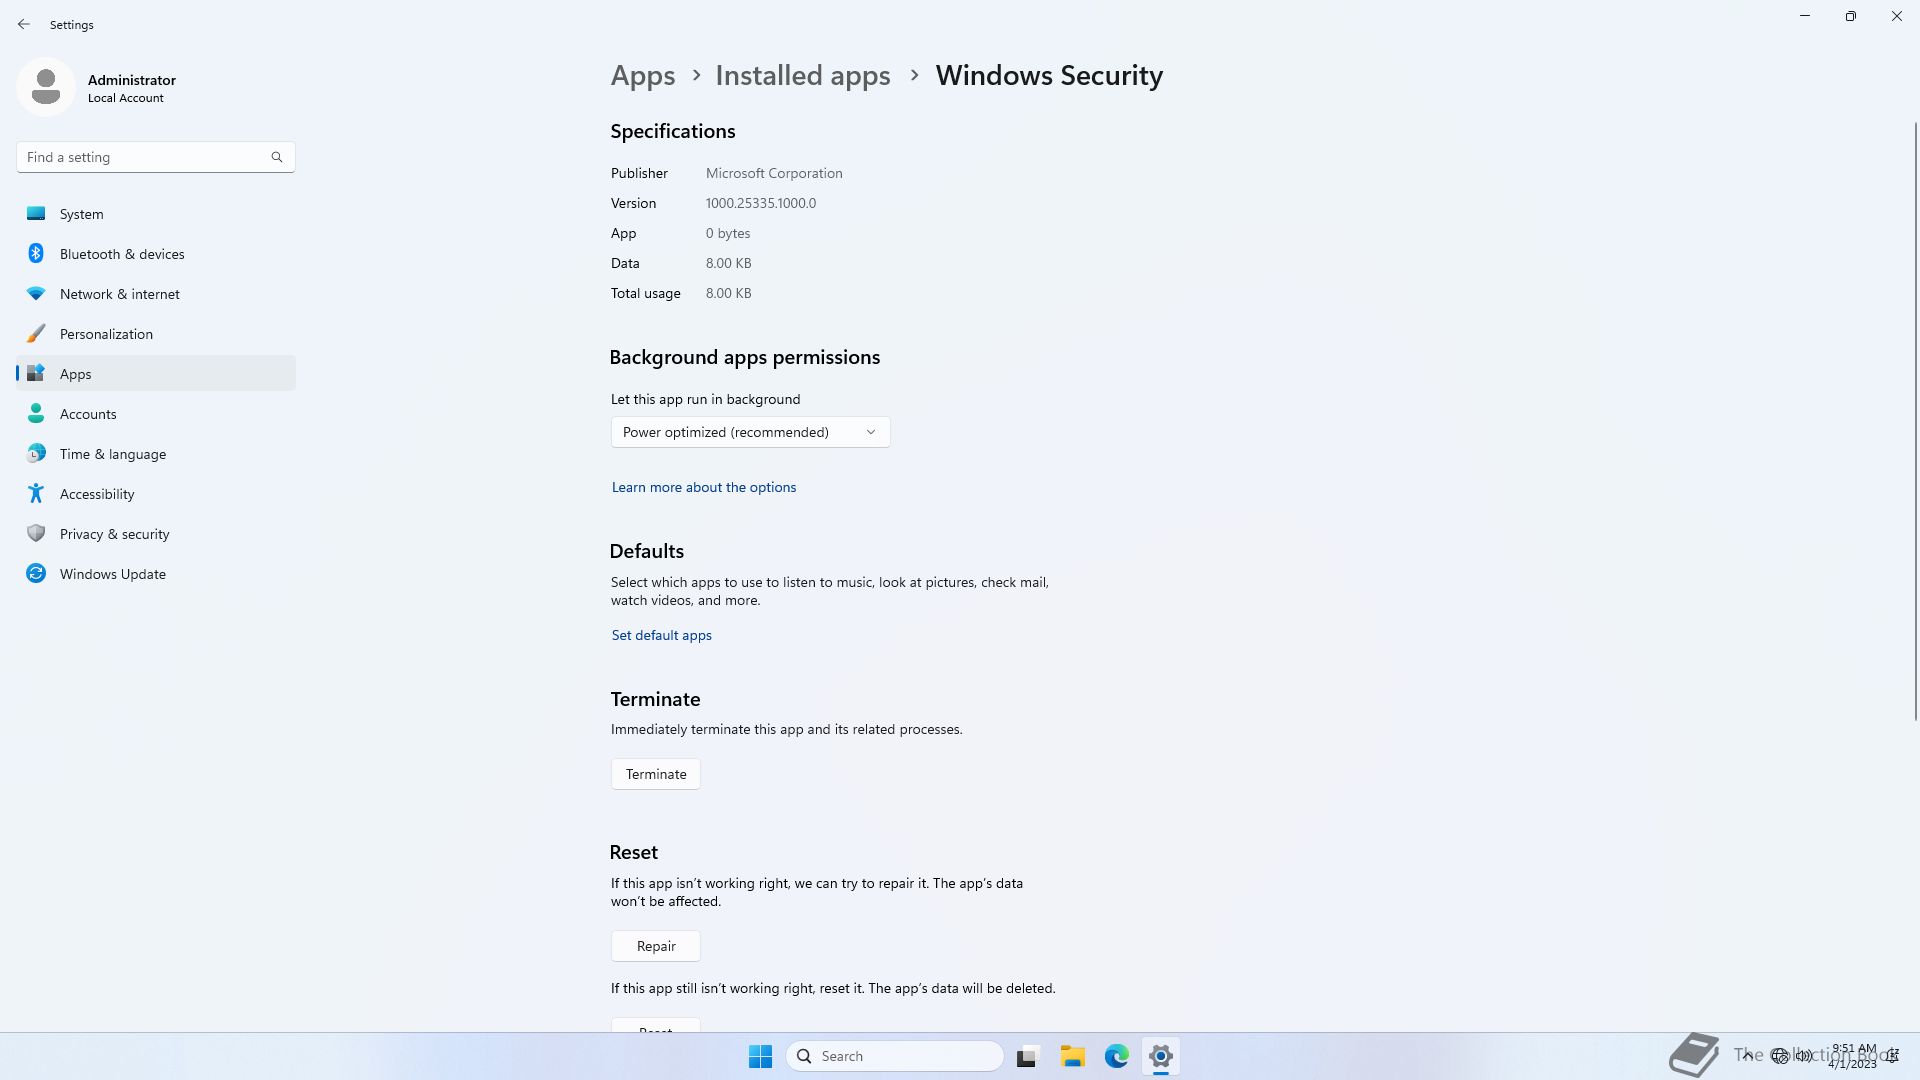The height and width of the screenshot is (1080, 1920).
Task: Go back with the Settings back arrow
Action: tap(24, 24)
